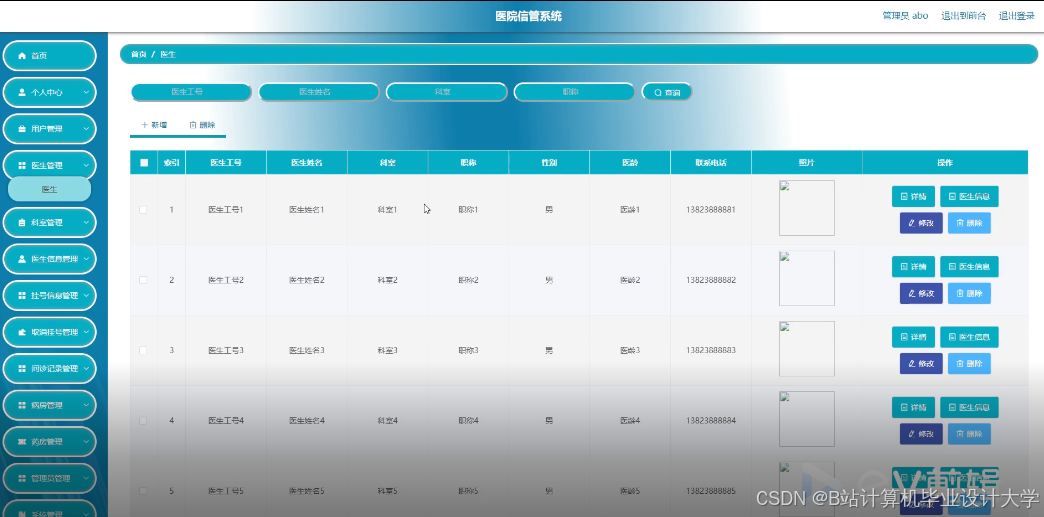
Task: Focus the 医生工号 search field
Action: 191,92
